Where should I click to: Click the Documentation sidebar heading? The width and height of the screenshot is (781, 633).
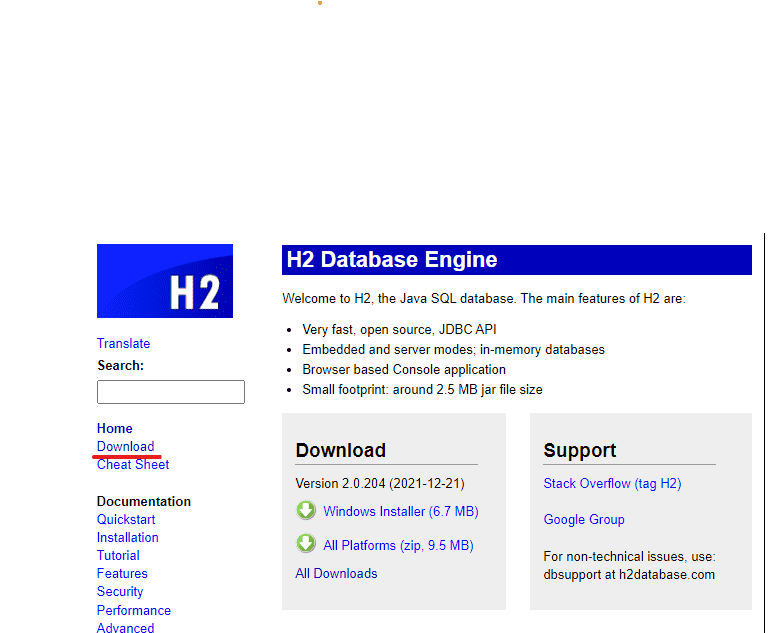(x=144, y=502)
